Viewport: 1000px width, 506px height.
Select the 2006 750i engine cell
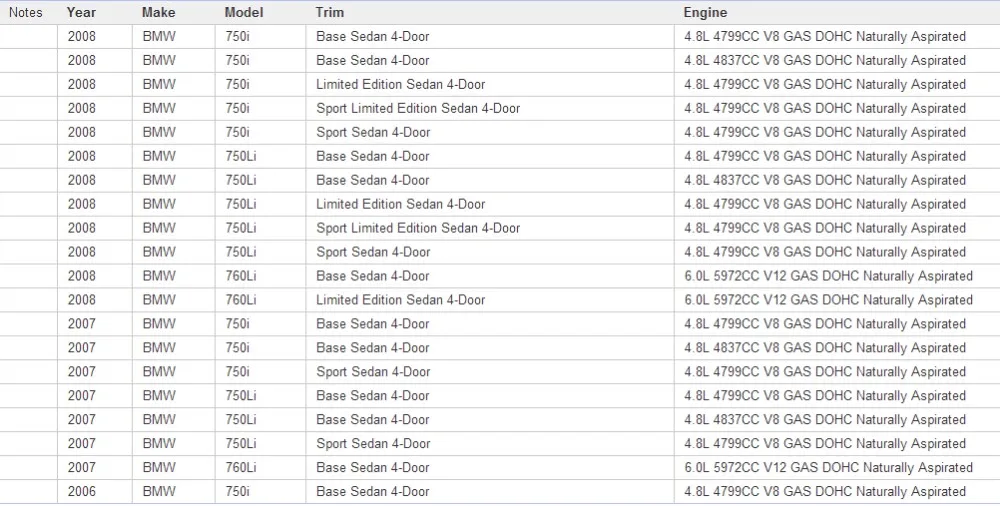[837, 492]
